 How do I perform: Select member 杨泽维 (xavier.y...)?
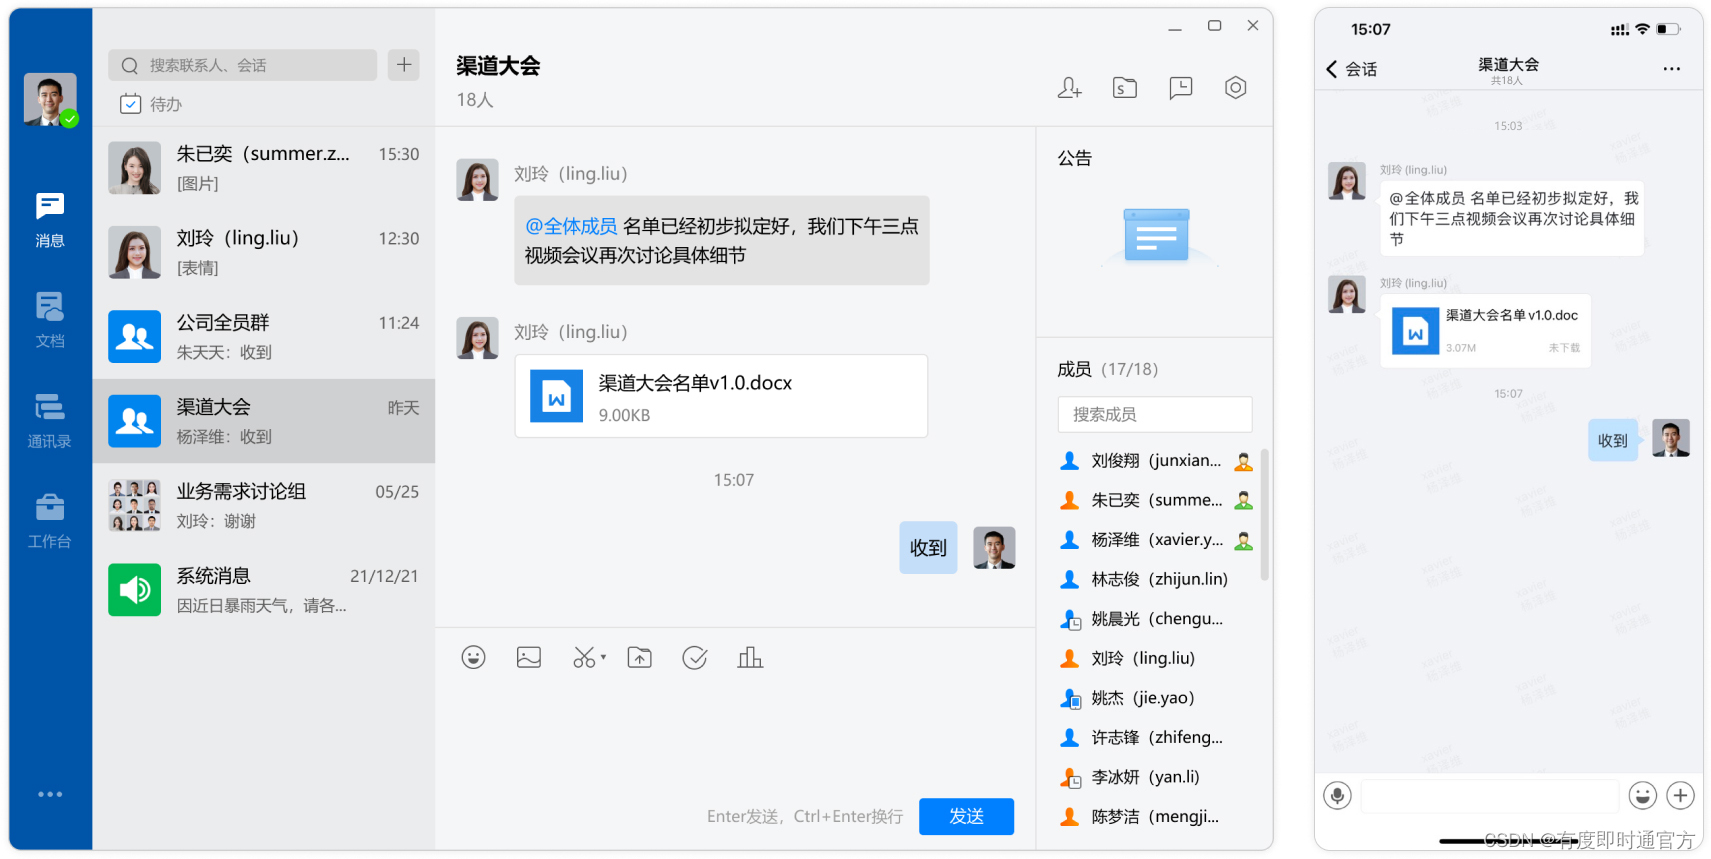1155,540
